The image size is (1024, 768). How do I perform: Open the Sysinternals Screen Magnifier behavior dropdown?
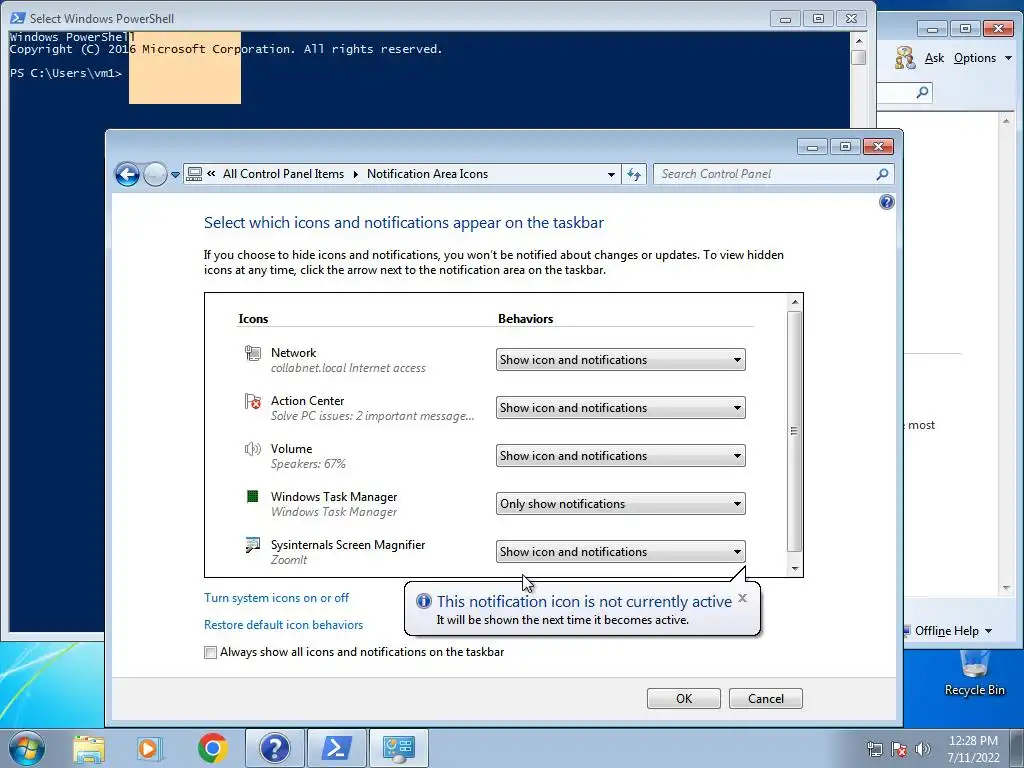620,552
